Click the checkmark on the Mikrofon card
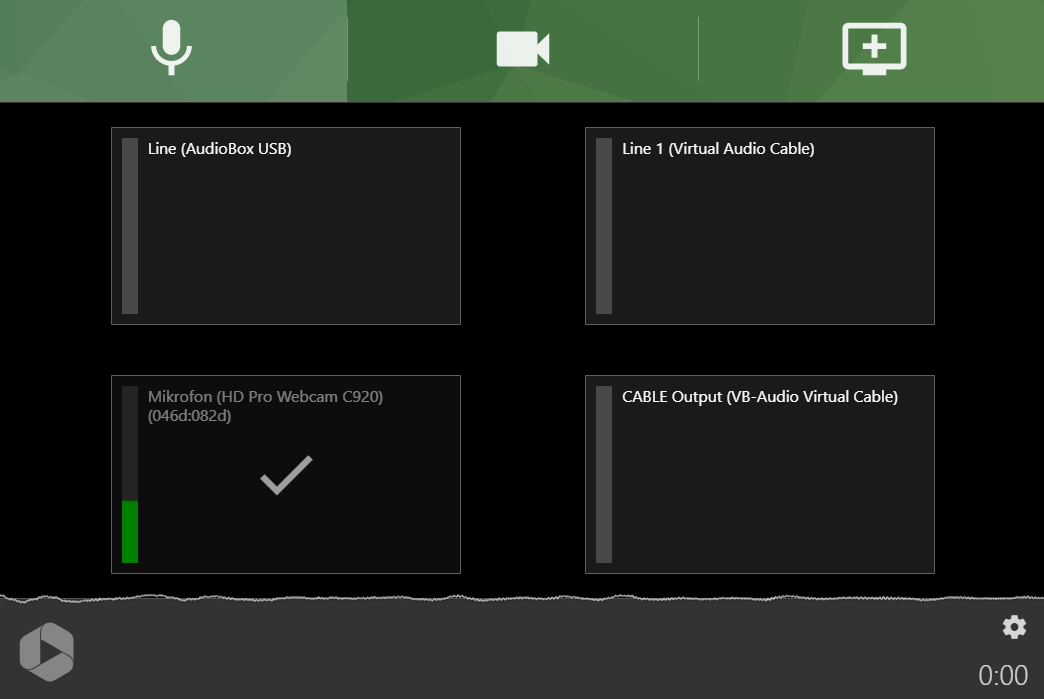The image size is (1044, 699). click(286, 475)
